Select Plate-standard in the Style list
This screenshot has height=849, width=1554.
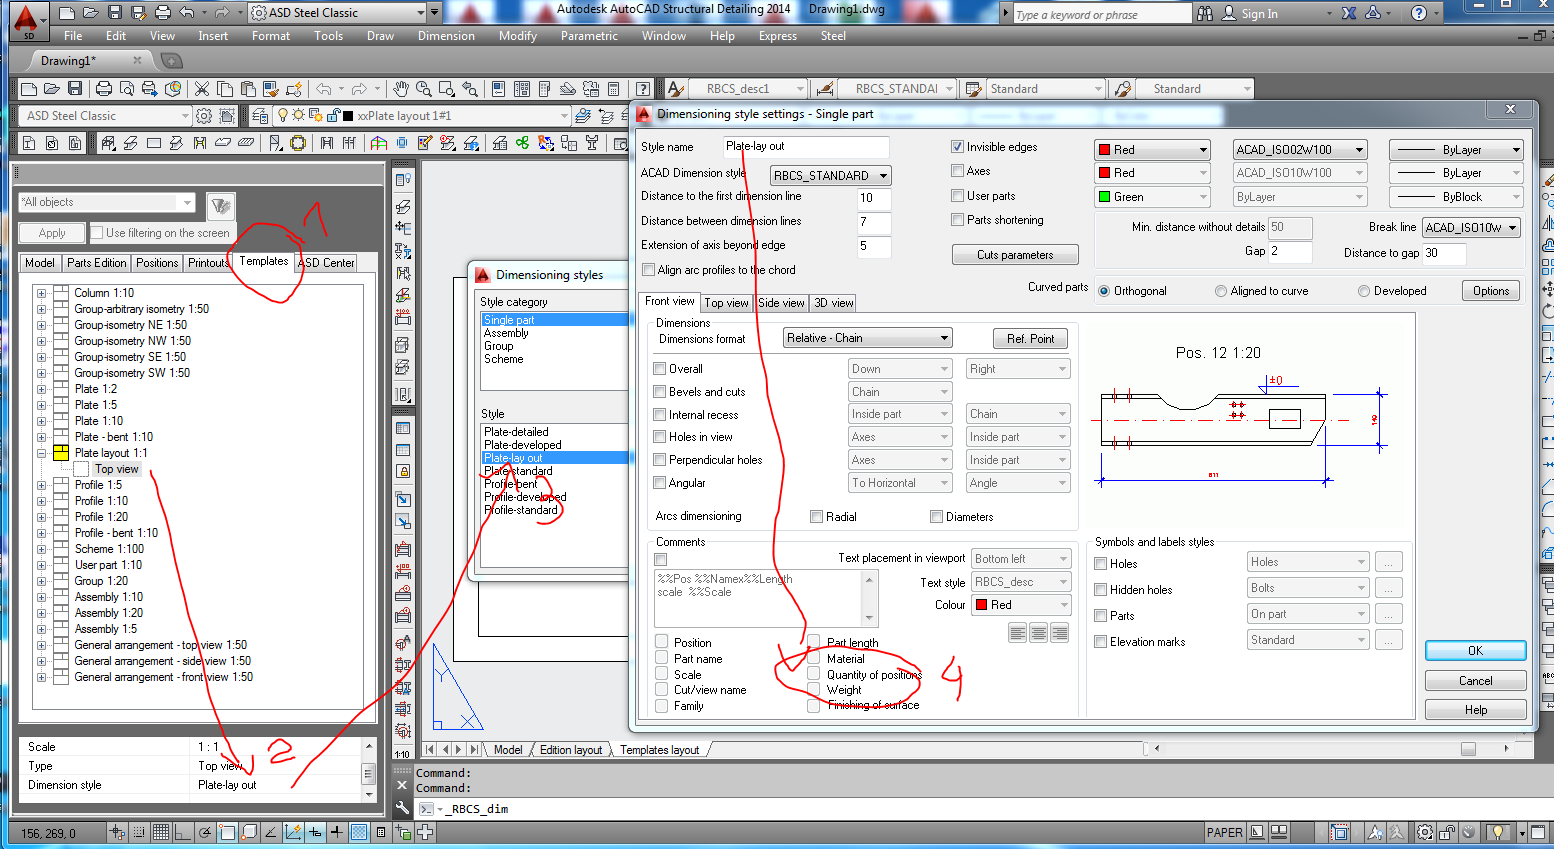[518, 471]
